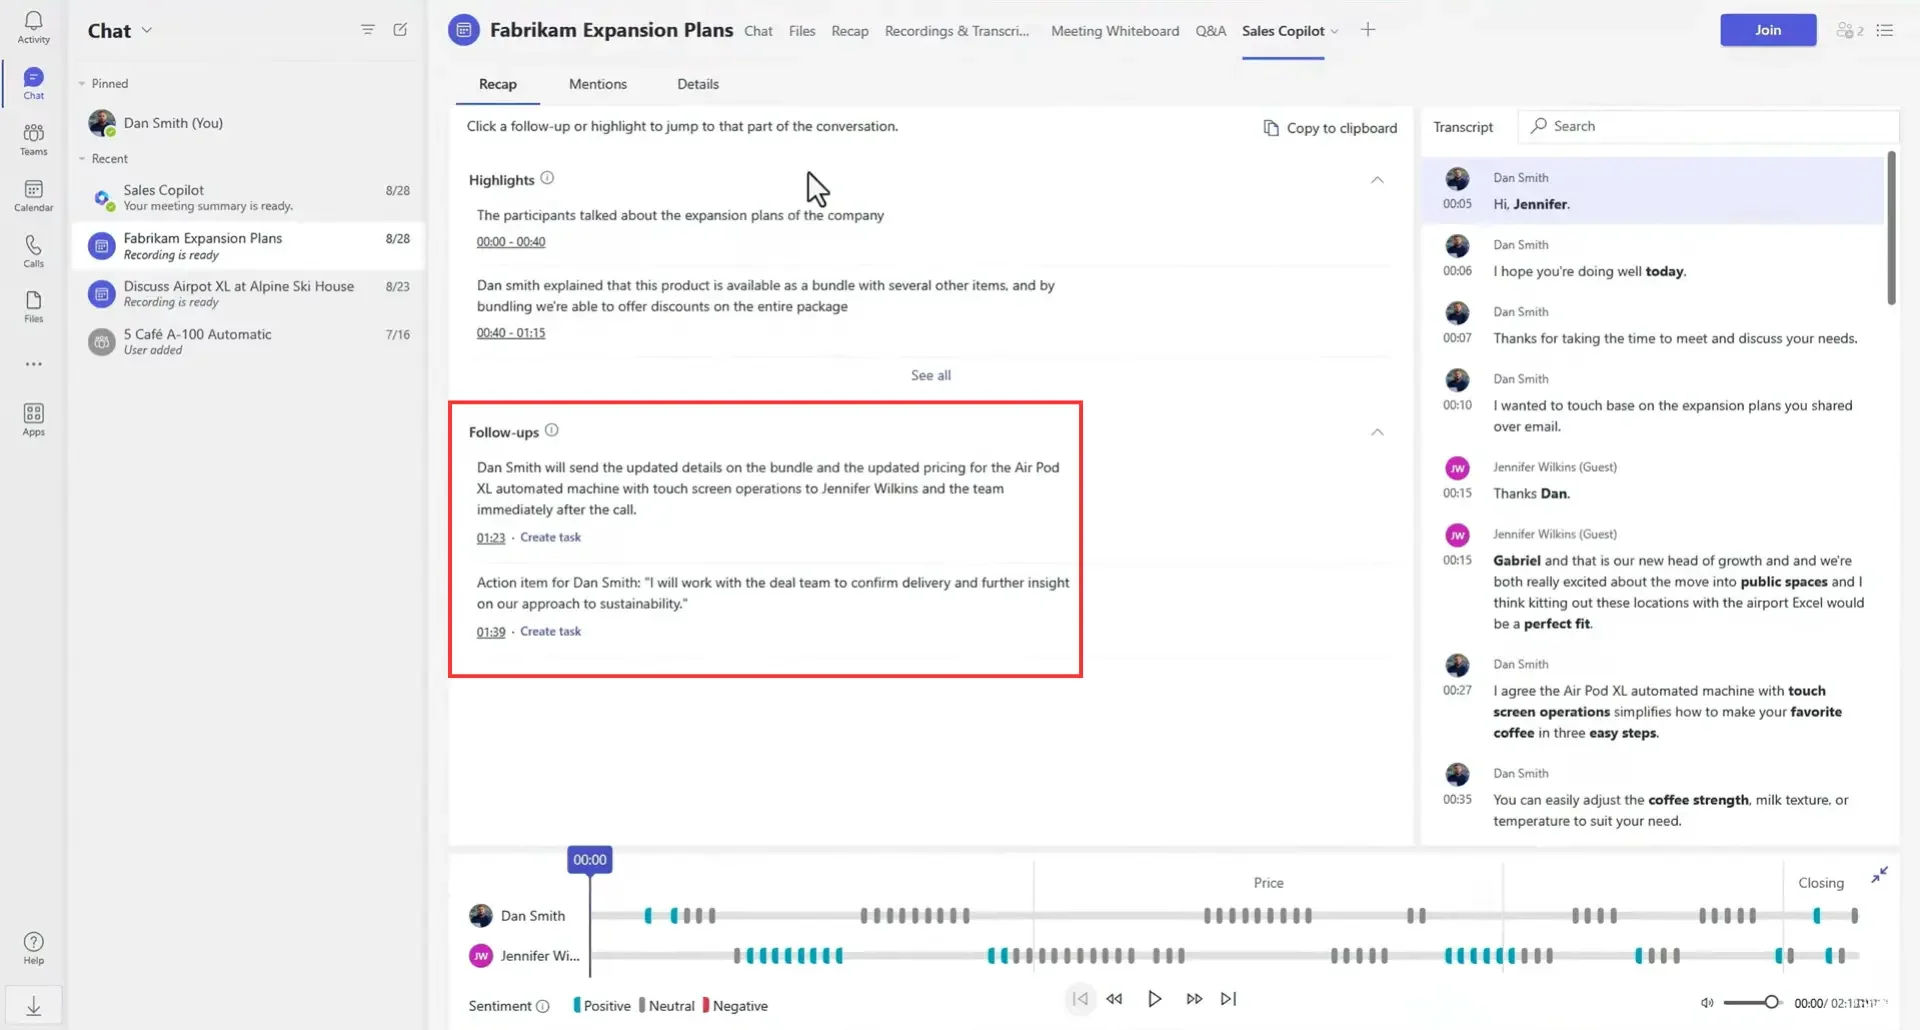Viewport: 1920px width, 1030px height.
Task: Fast forward the recording playback
Action: pos(1194,998)
